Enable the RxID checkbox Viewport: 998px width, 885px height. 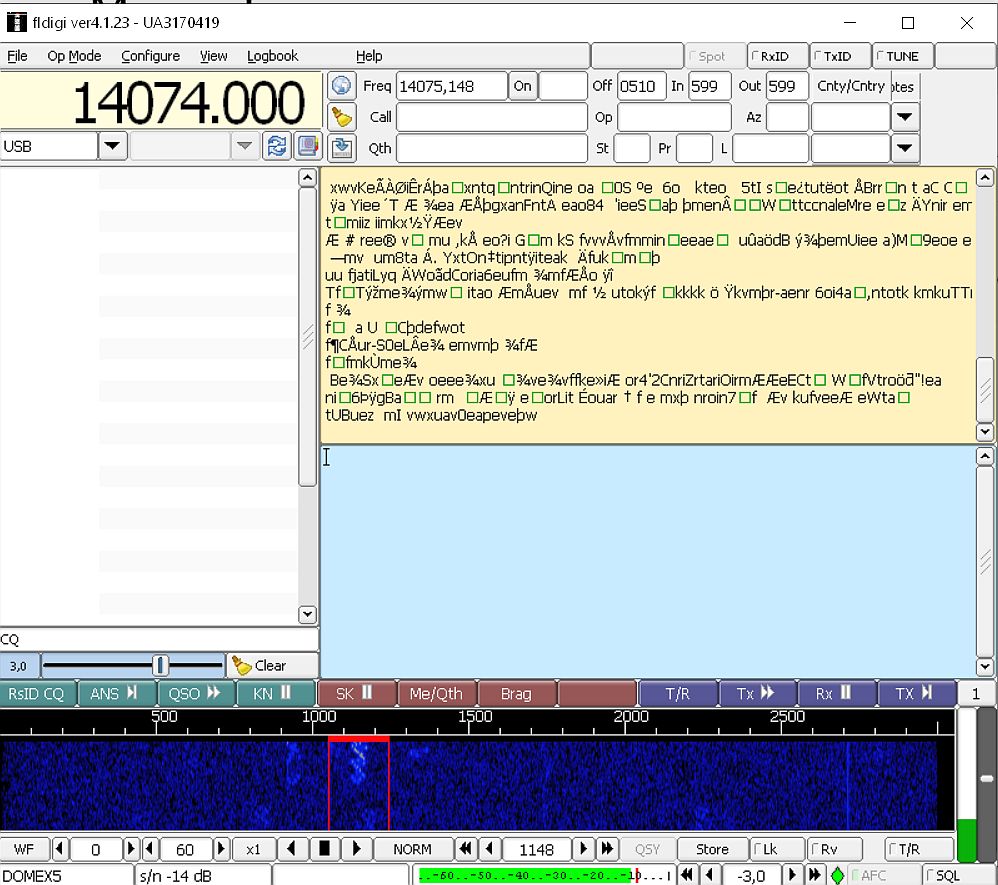coord(777,57)
